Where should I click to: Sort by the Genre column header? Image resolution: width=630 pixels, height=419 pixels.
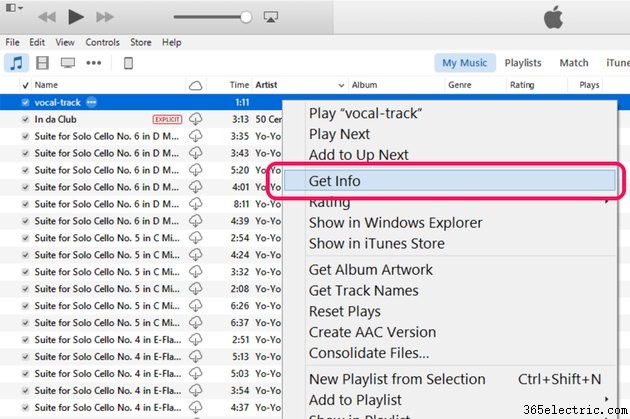460,85
